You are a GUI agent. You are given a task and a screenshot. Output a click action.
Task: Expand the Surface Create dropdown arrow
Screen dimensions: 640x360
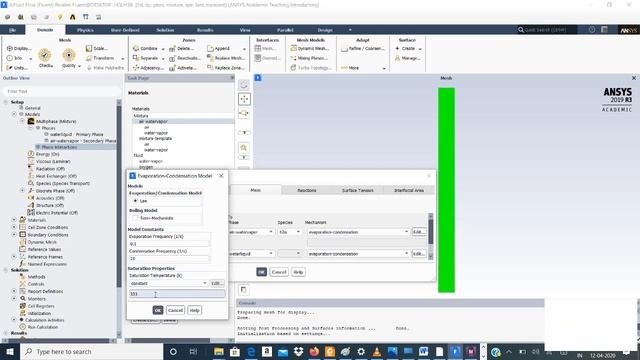[x=420, y=49]
